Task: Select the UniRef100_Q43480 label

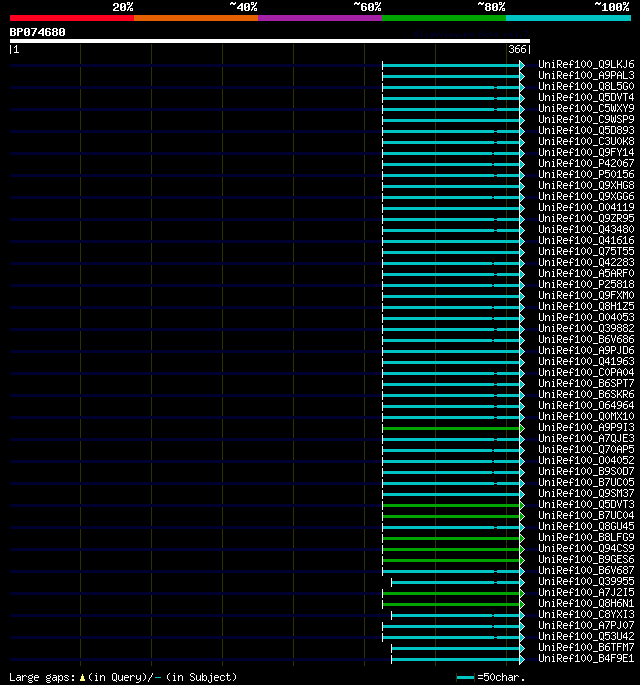Action: point(586,229)
